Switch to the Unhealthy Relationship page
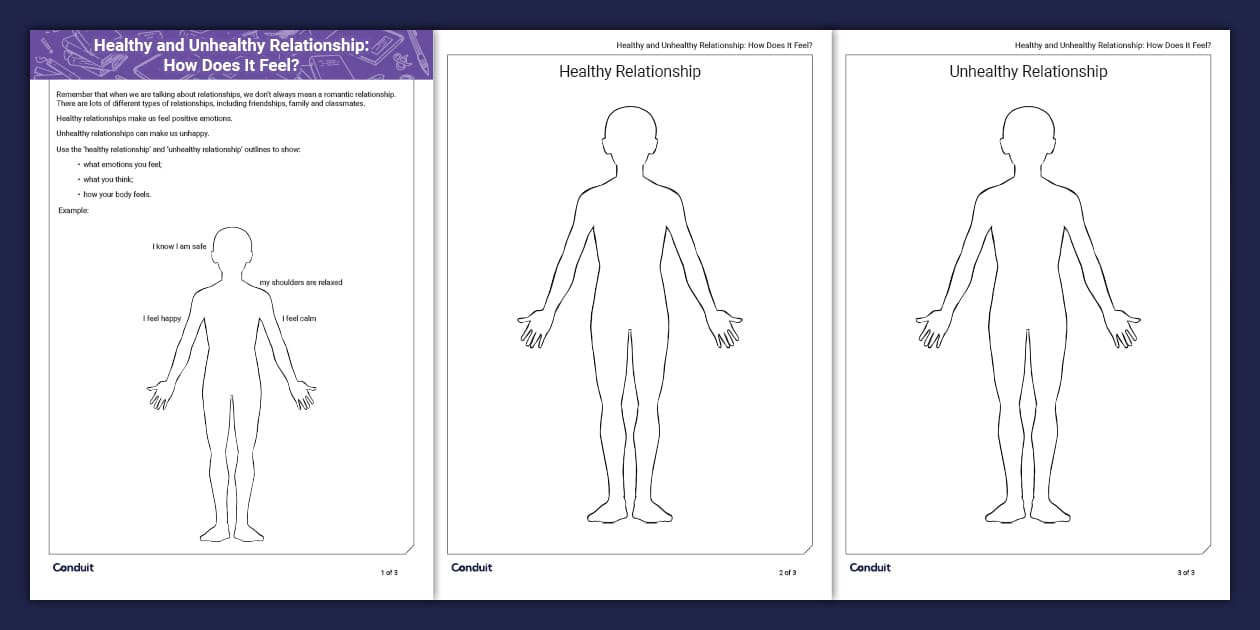The height and width of the screenshot is (630, 1260). pyautogui.click(x=1028, y=71)
